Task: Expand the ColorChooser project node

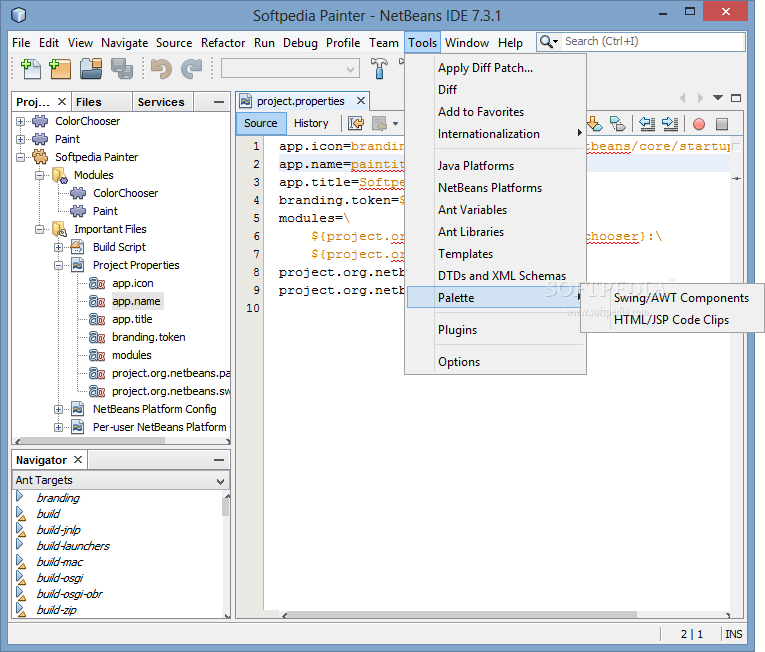Action: coord(20,121)
